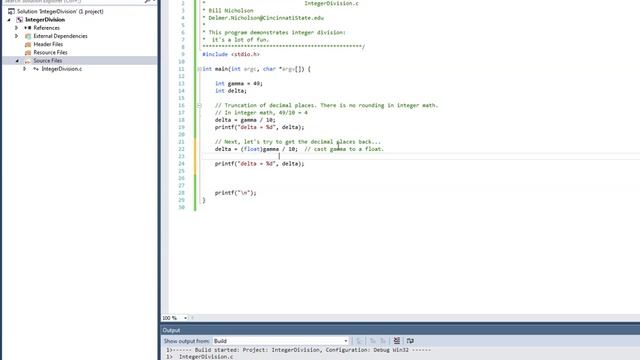Select Solution 'IntegerDivision' (1 project) row
This screenshot has height=360, width=640.
tap(60, 11)
